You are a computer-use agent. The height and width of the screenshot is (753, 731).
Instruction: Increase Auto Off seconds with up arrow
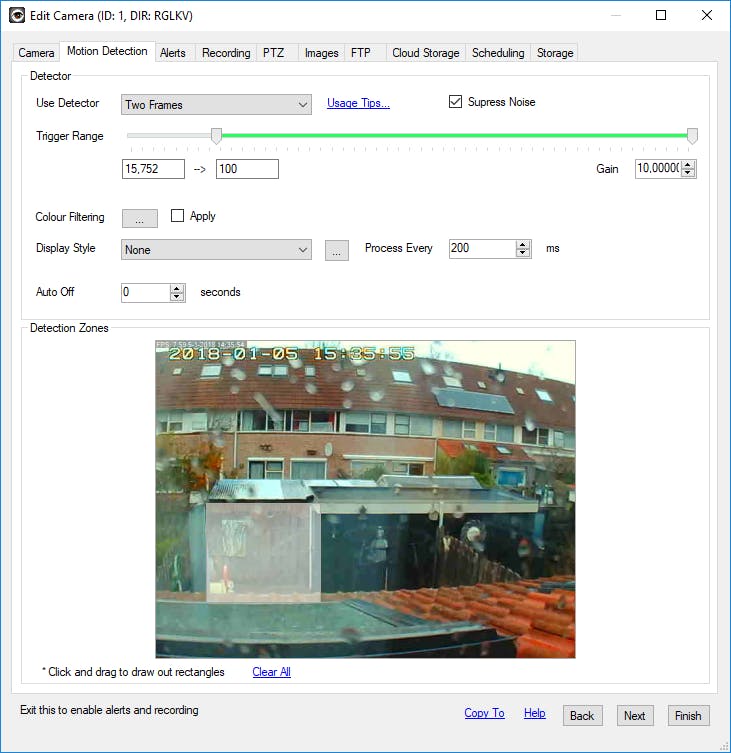coord(177,288)
